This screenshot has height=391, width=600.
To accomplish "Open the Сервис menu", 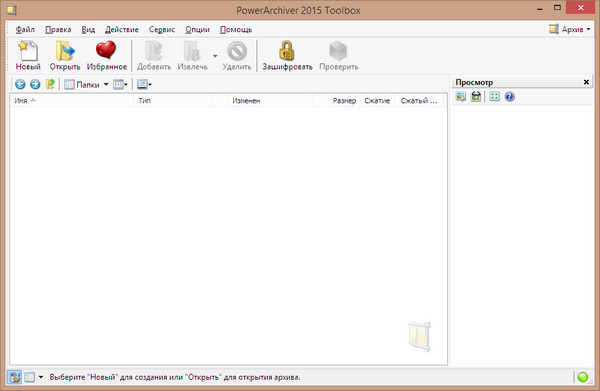I will click(162, 29).
